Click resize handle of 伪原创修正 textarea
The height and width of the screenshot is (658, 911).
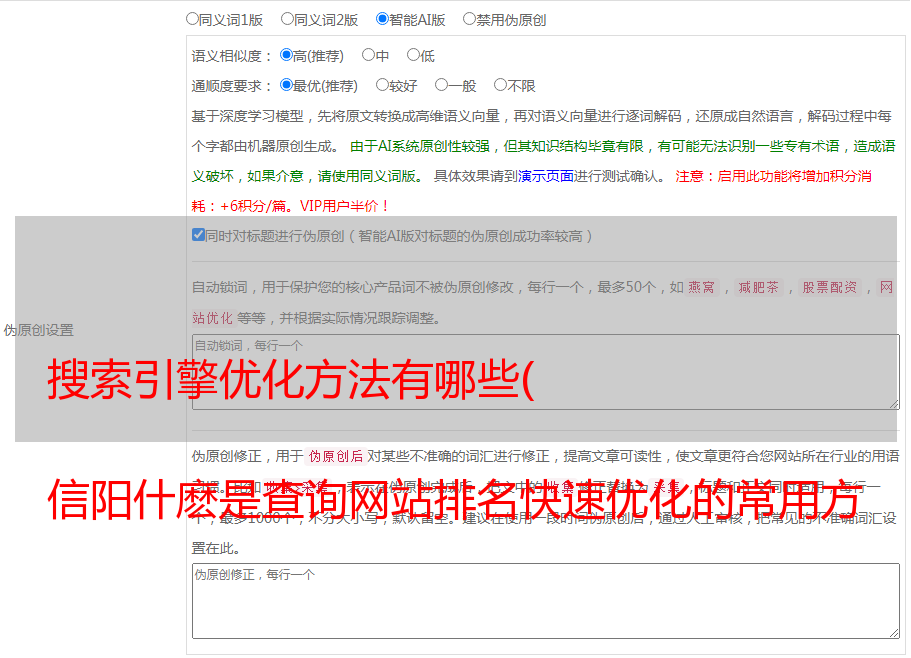(894, 632)
